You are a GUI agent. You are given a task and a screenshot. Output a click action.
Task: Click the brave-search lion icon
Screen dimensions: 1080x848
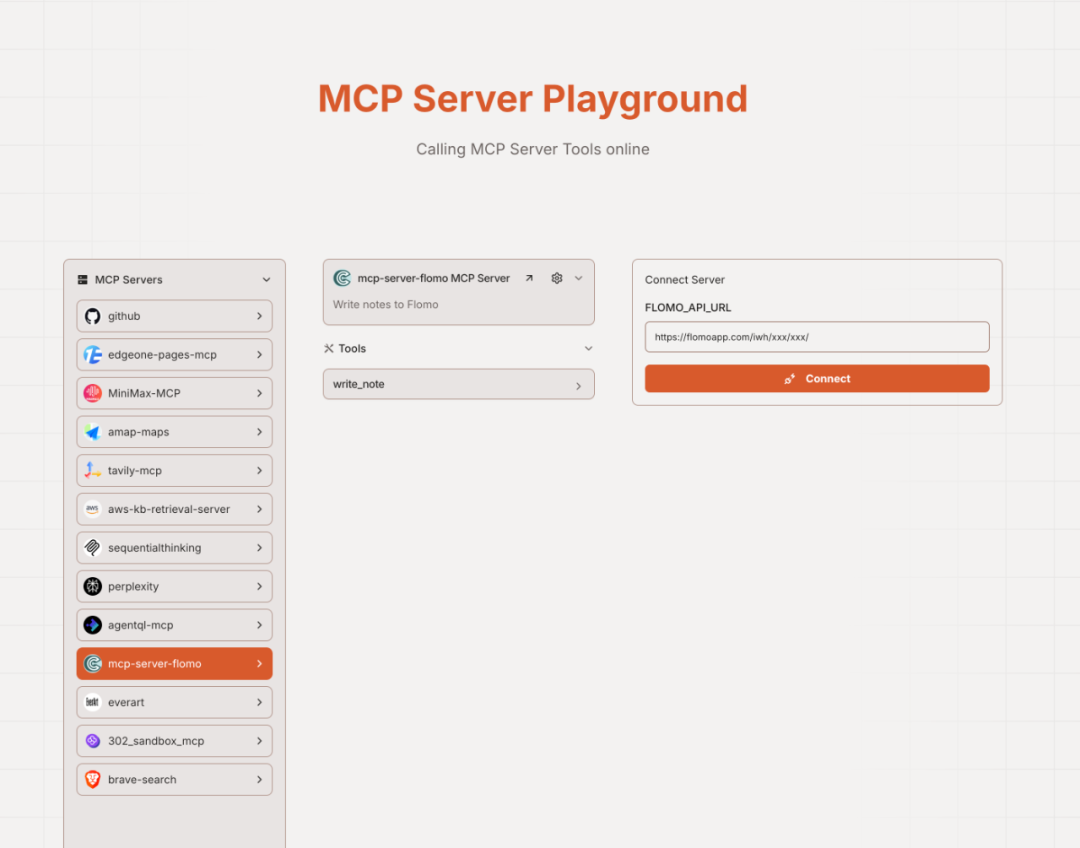click(x=92, y=779)
